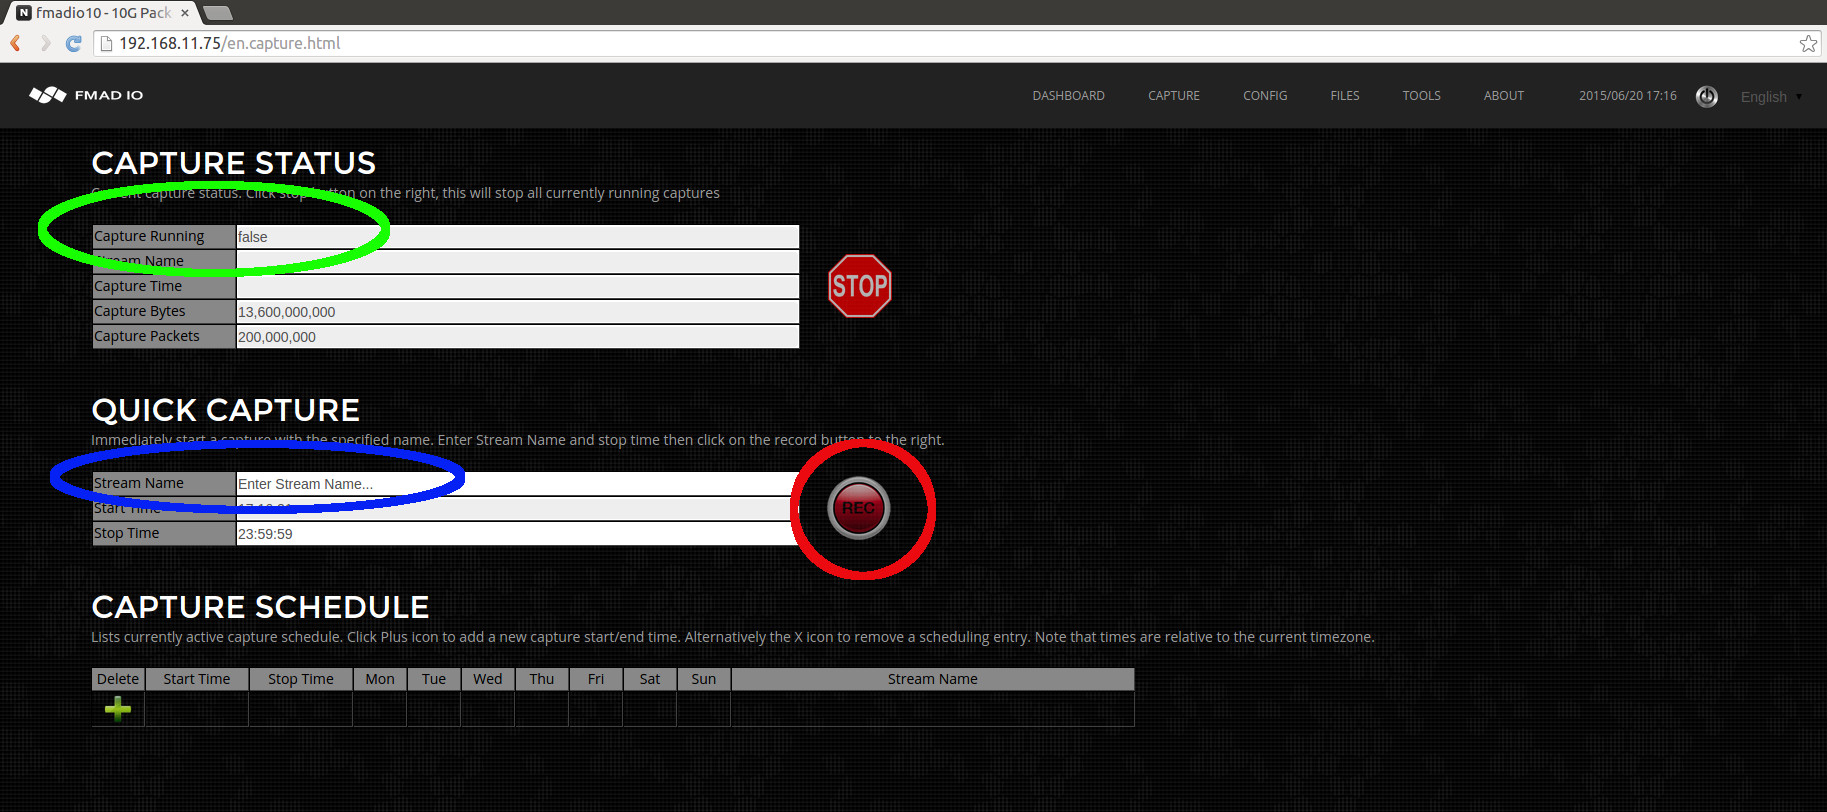Navigate to the TOOLS page
The height and width of the screenshot is (812, 1827).
coord(1421,96)
